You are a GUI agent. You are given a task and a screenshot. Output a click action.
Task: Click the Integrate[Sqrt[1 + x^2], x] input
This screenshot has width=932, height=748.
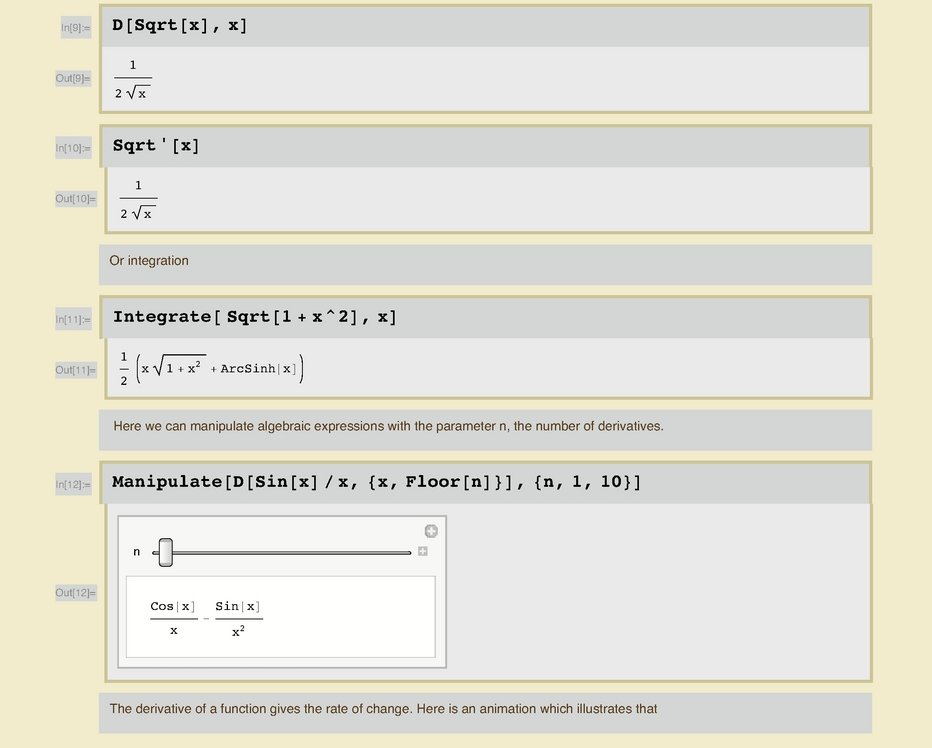tap(255, 317)
